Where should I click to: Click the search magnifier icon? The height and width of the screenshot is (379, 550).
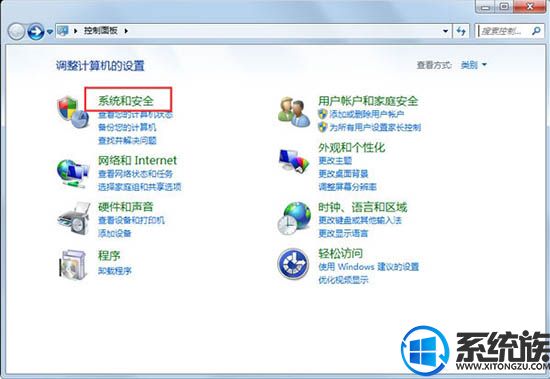click(x=536, y=31)
